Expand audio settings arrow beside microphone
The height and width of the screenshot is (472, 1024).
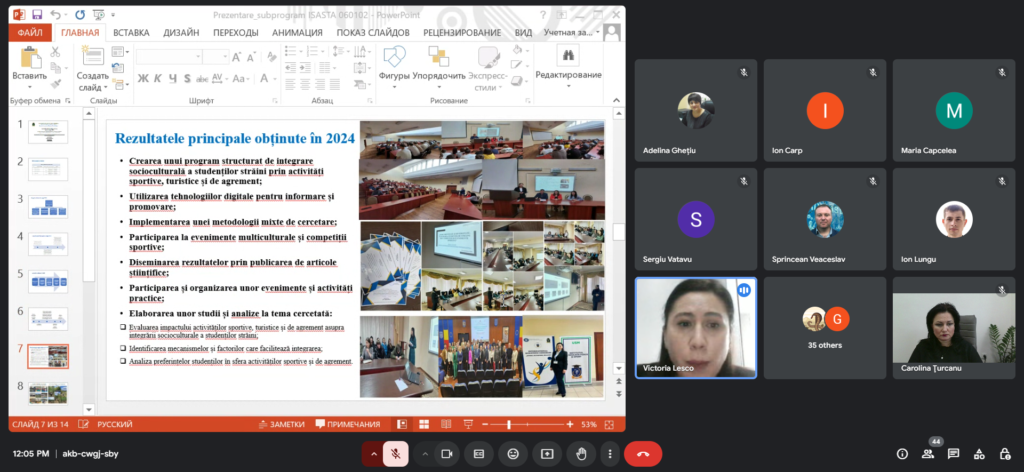click(374, 453)
